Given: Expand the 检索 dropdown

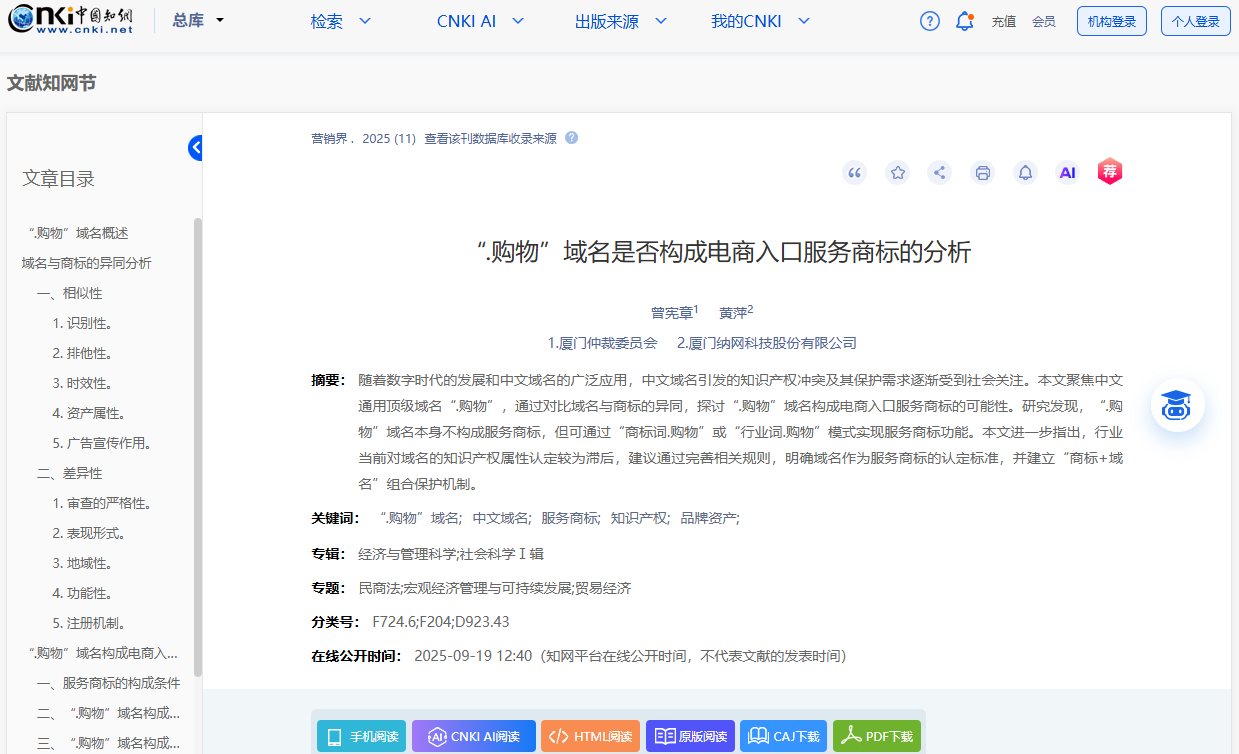Looking at the screenshot, I should point(340,20).
